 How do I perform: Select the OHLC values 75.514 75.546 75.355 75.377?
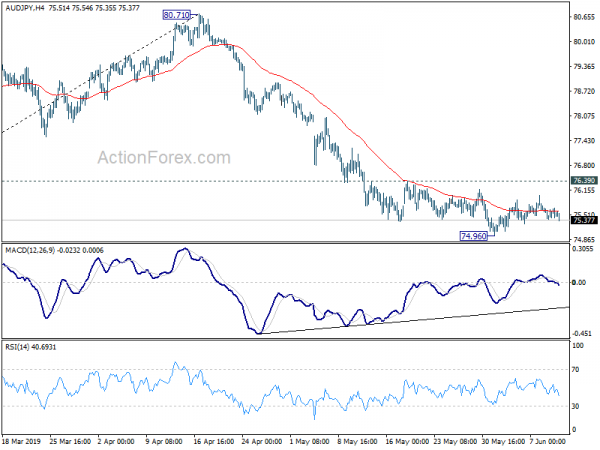(94, 7)
